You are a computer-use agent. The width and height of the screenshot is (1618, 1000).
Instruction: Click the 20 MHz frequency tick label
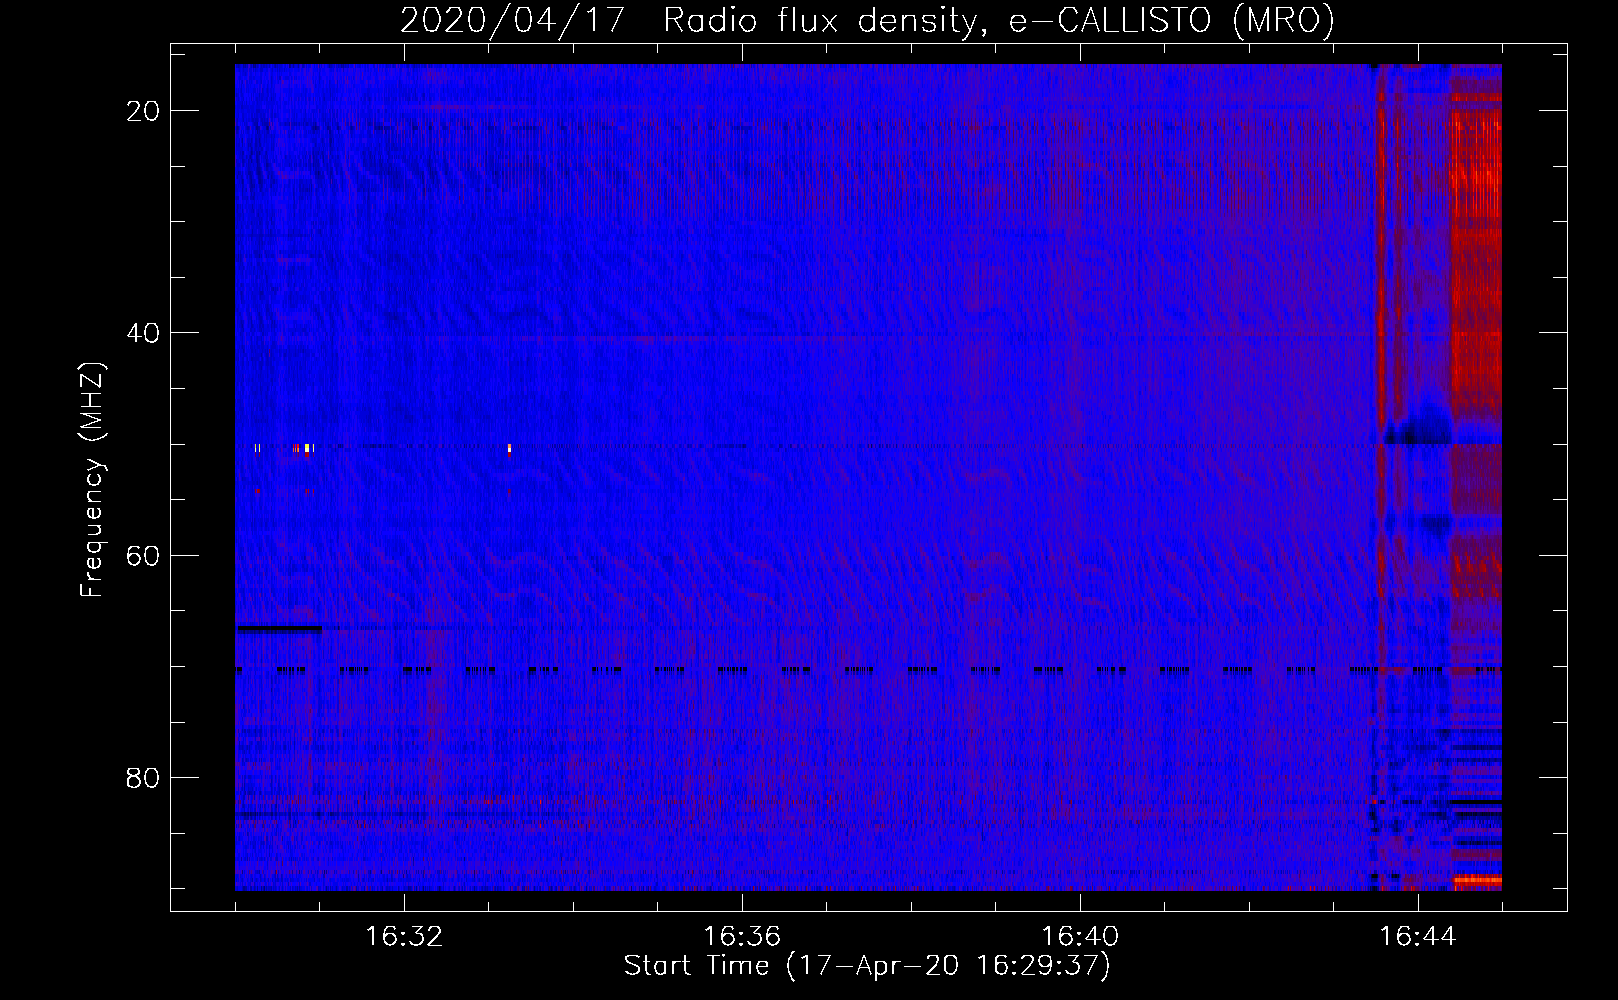coord(144,111)
